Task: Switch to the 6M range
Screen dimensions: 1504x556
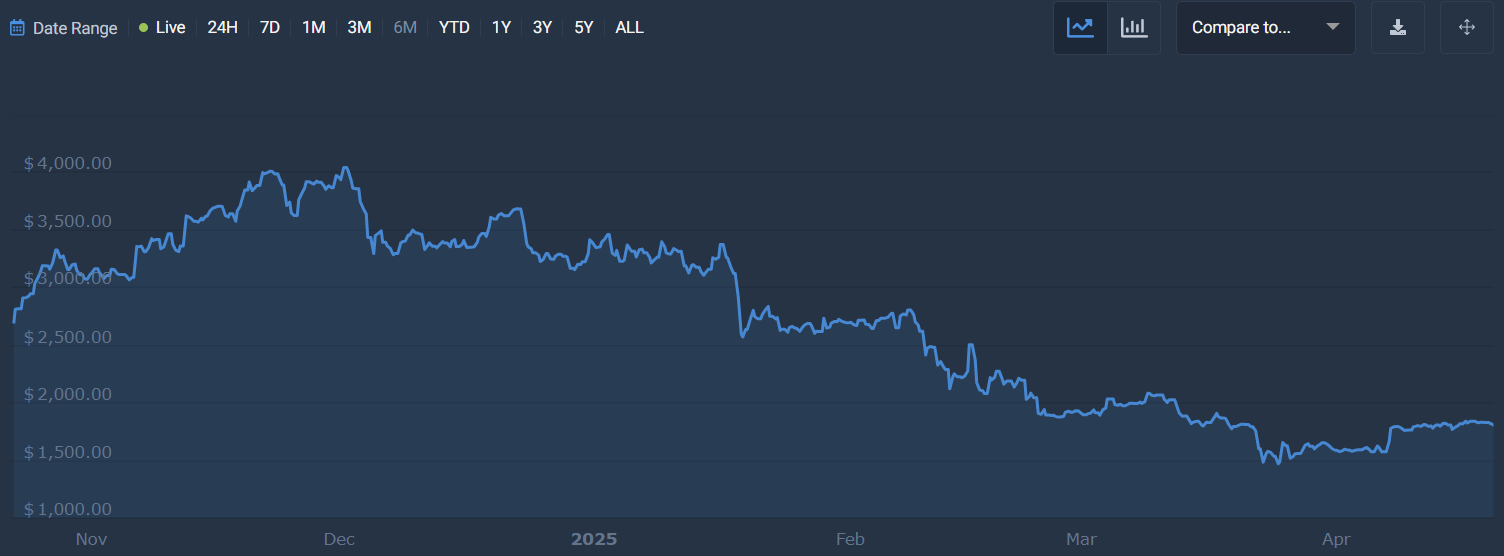Action: 405,28
